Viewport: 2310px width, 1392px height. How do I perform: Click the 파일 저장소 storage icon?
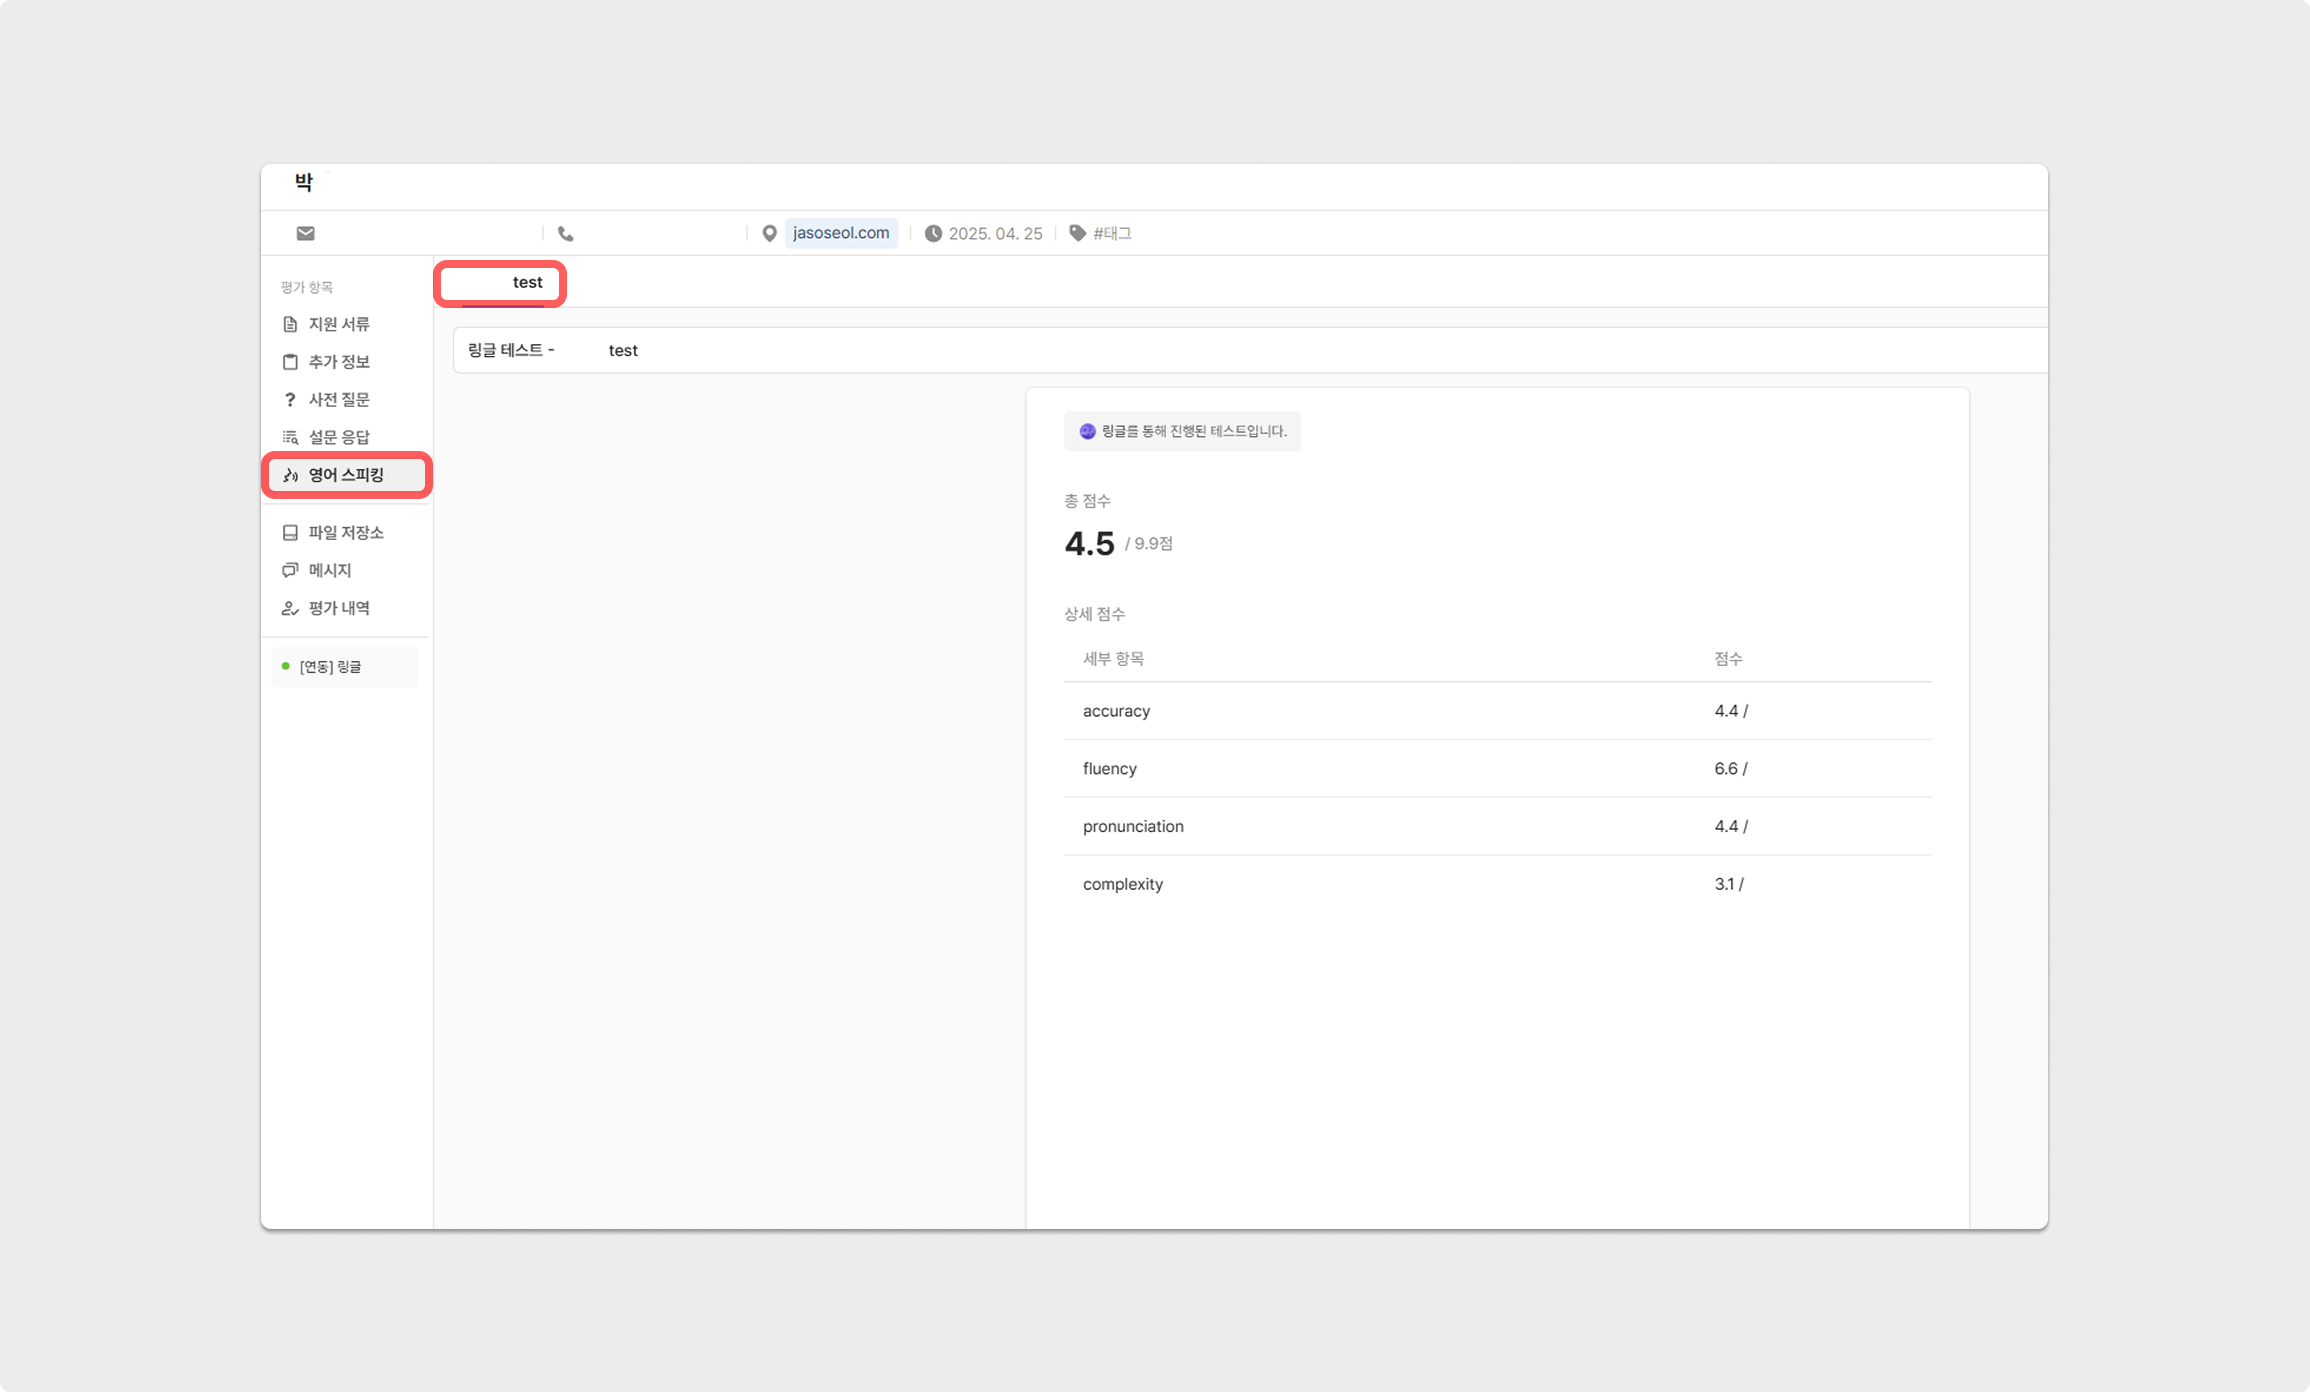[290, 533]
